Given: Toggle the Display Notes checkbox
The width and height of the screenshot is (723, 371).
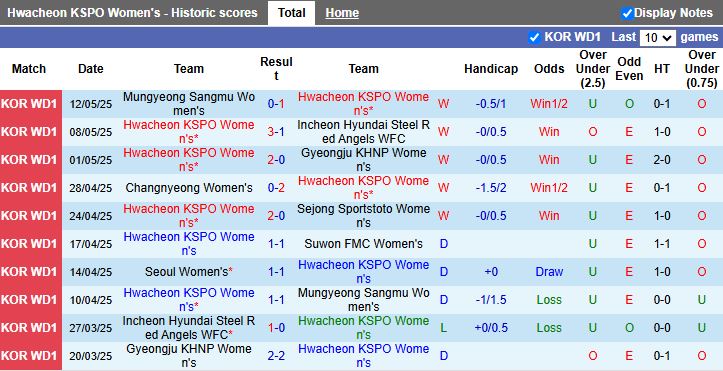Looking at the screenshot, I should pos(627,13).
